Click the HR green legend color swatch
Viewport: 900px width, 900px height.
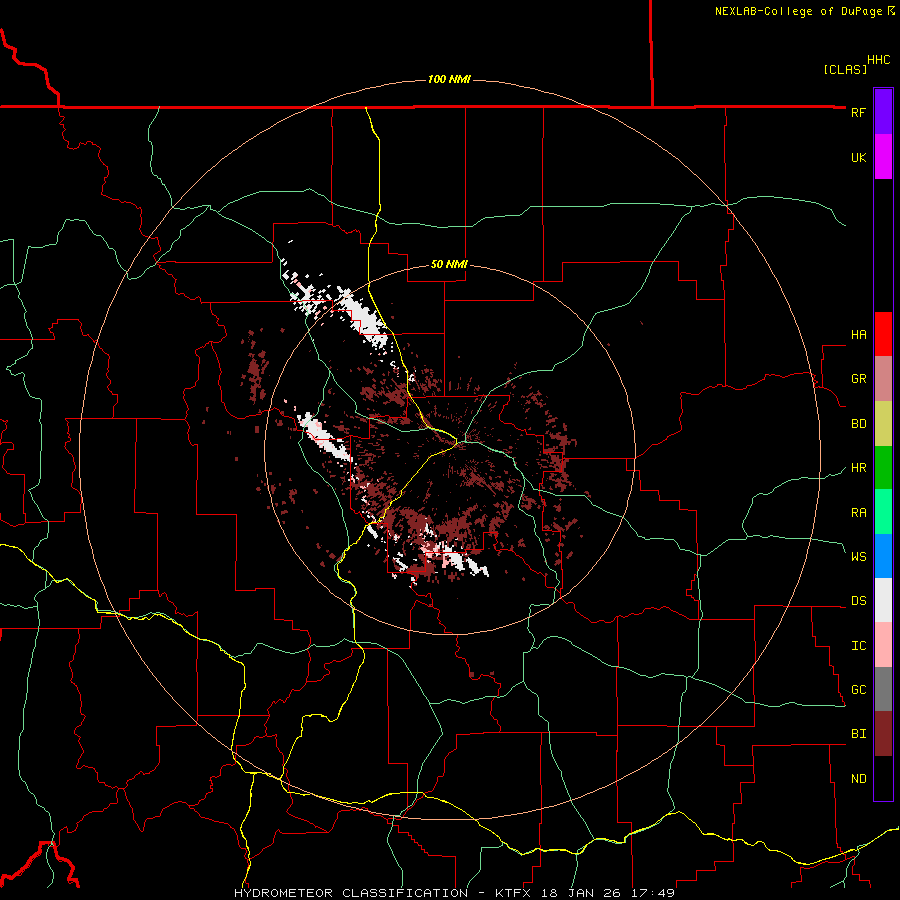tap(883, 468)
